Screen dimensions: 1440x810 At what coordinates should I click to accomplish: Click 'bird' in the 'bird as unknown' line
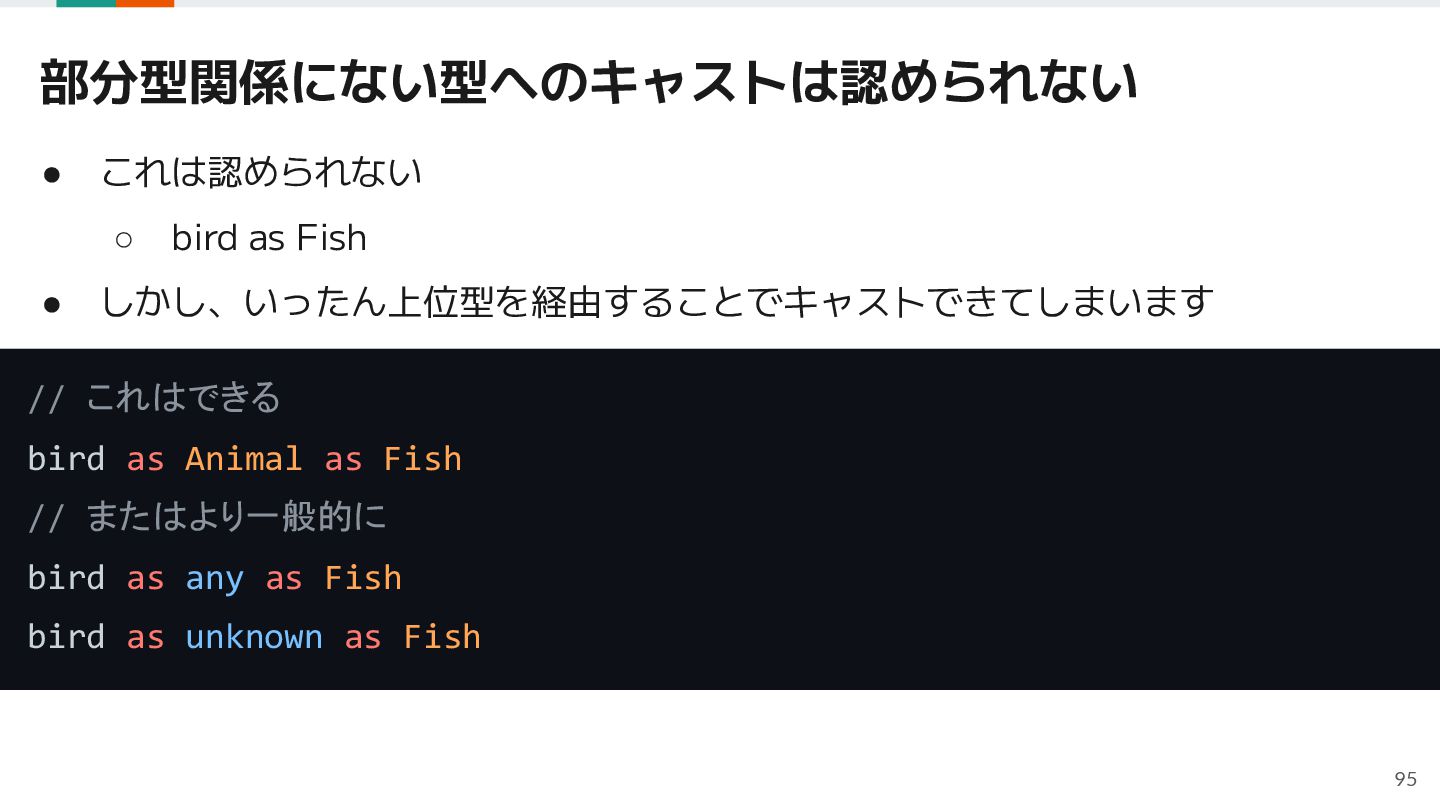tap(66, 637)
